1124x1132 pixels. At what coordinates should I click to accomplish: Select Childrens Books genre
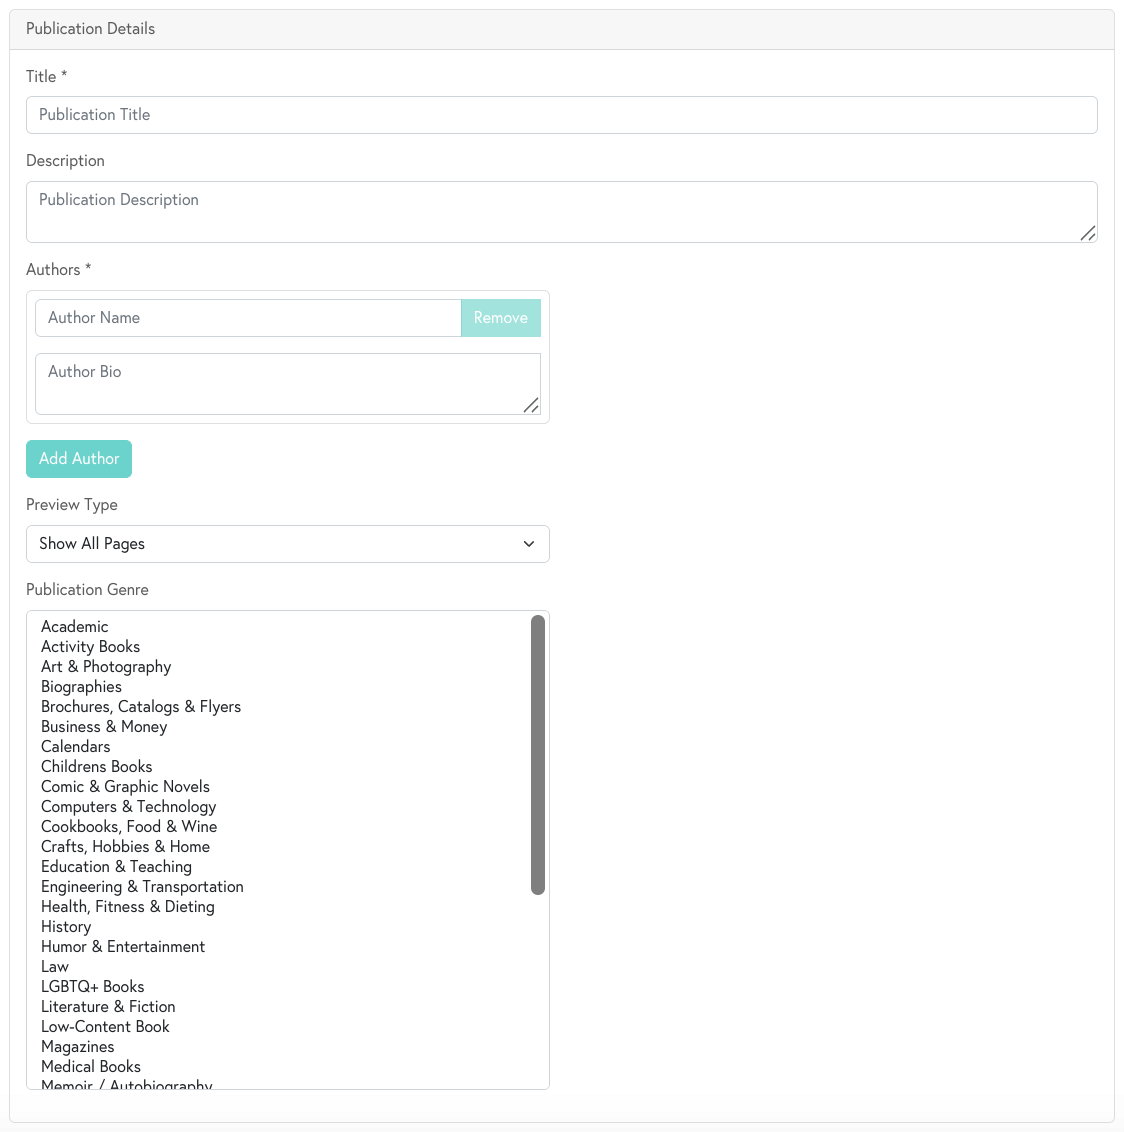[96, 766]
